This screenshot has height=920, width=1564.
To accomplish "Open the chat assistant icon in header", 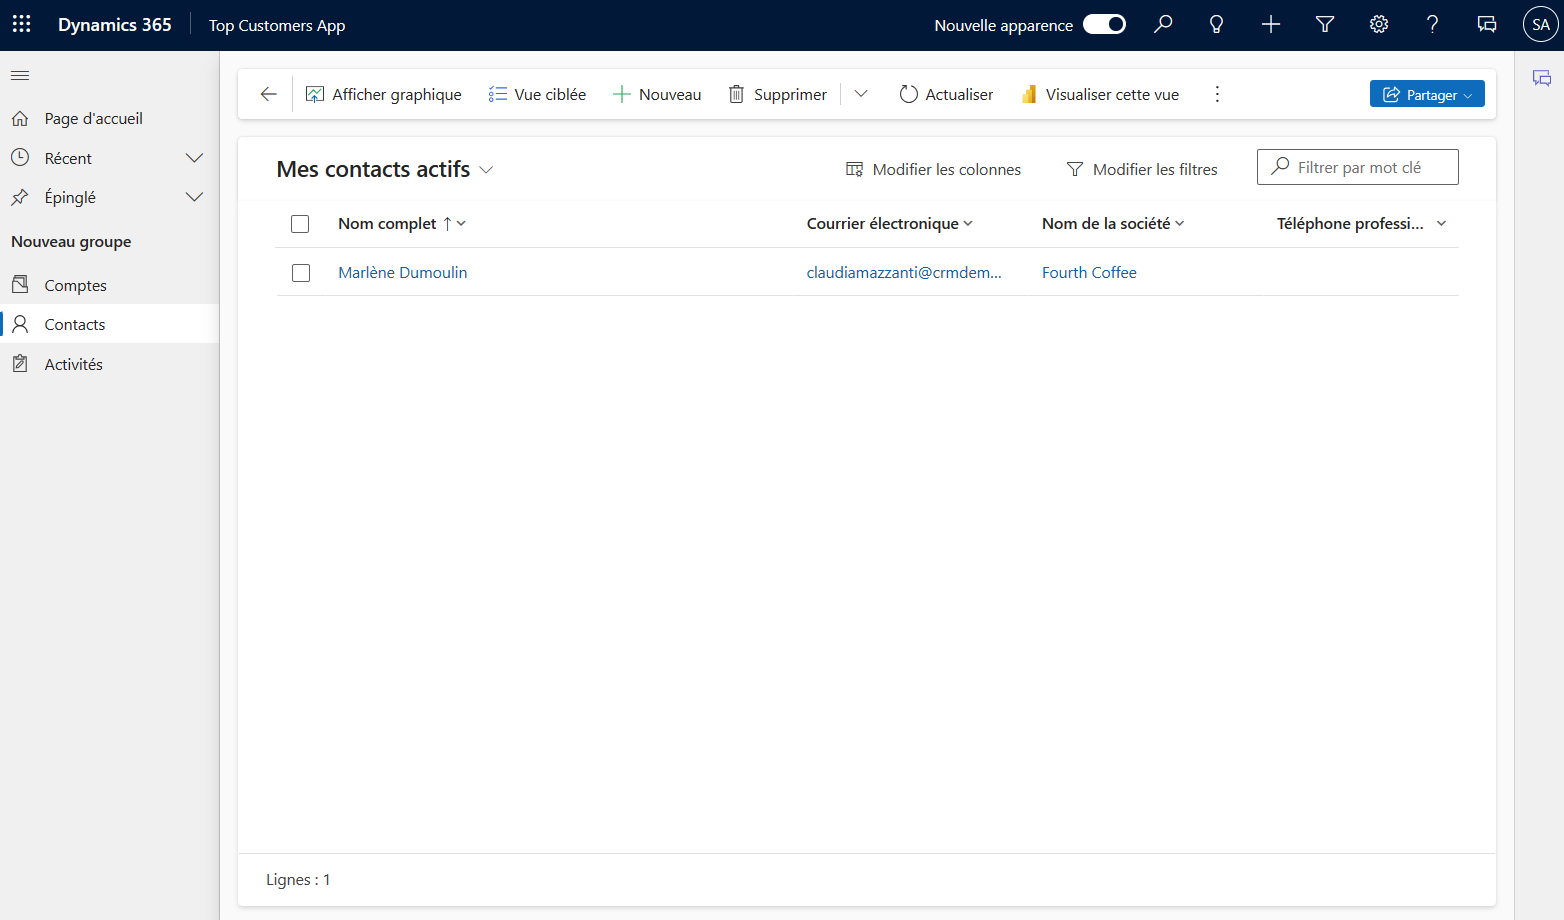I will coord(1487,24).
